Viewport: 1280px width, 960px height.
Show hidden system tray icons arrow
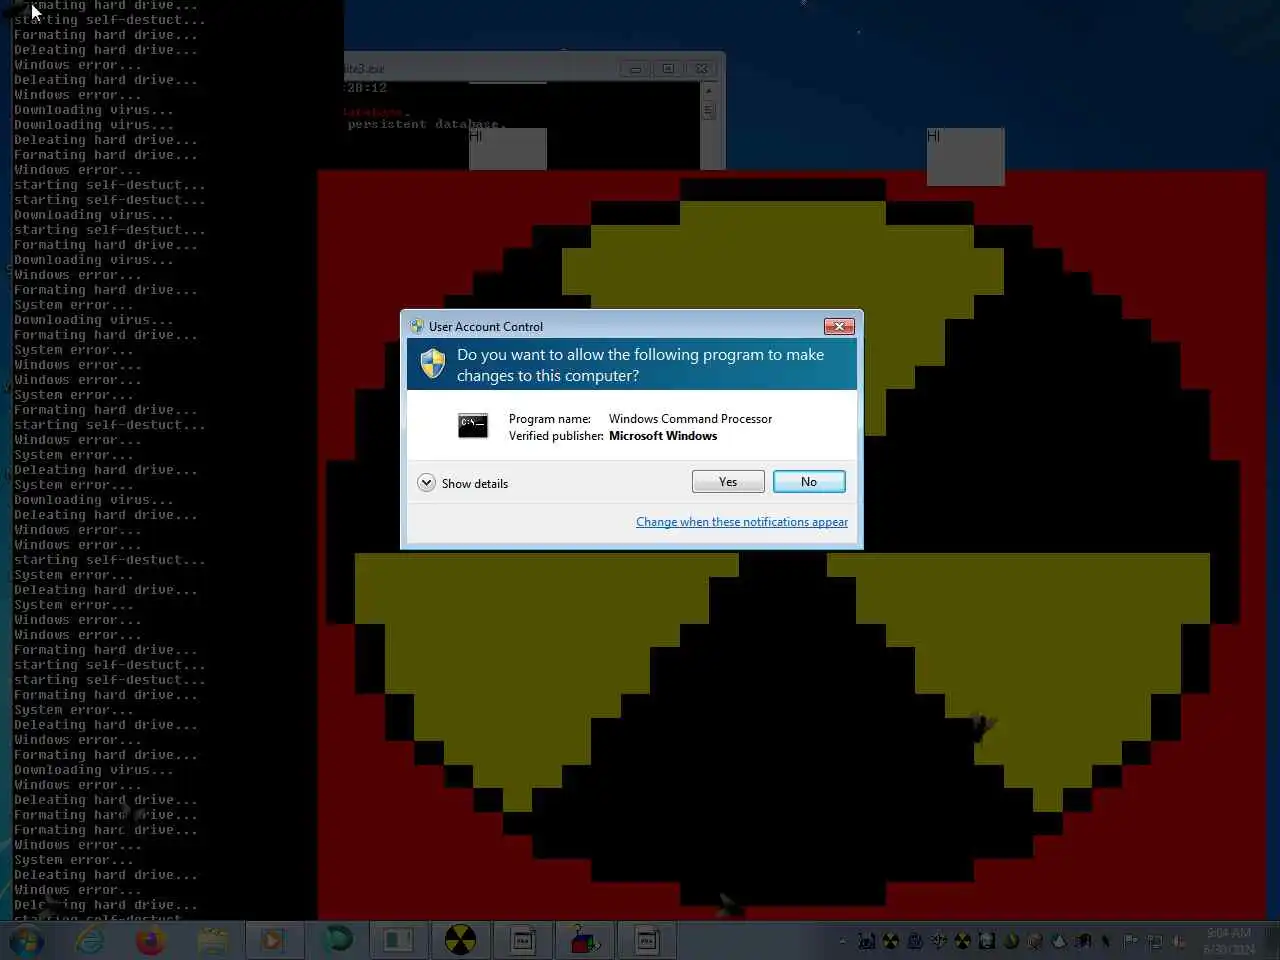(842, 941)
